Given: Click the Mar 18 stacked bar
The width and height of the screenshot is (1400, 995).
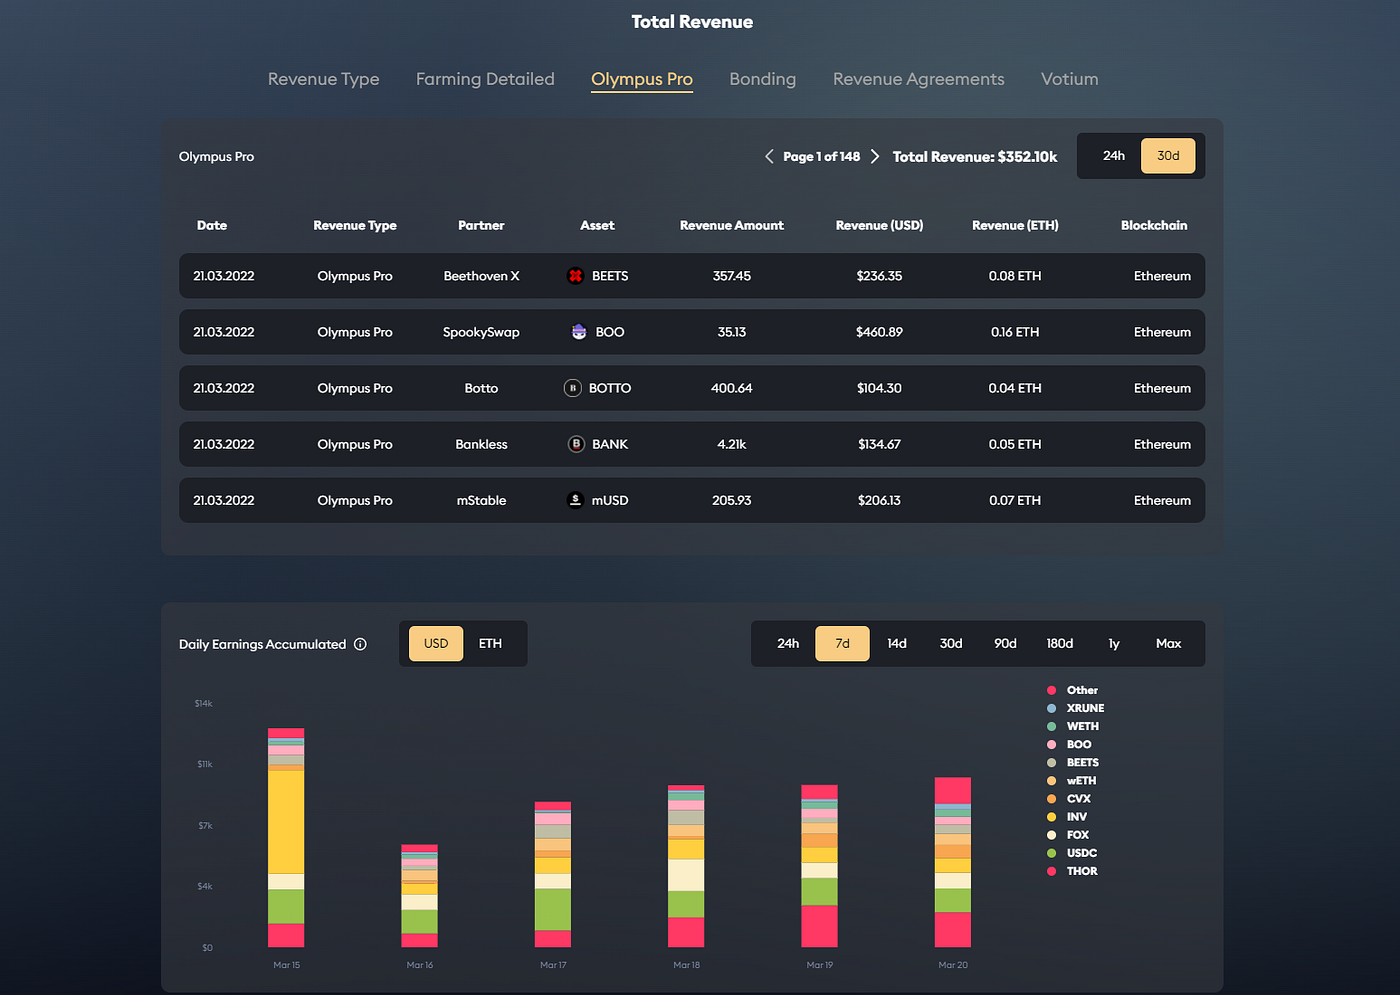Looking at the screenshot, I should click(686, 866).
